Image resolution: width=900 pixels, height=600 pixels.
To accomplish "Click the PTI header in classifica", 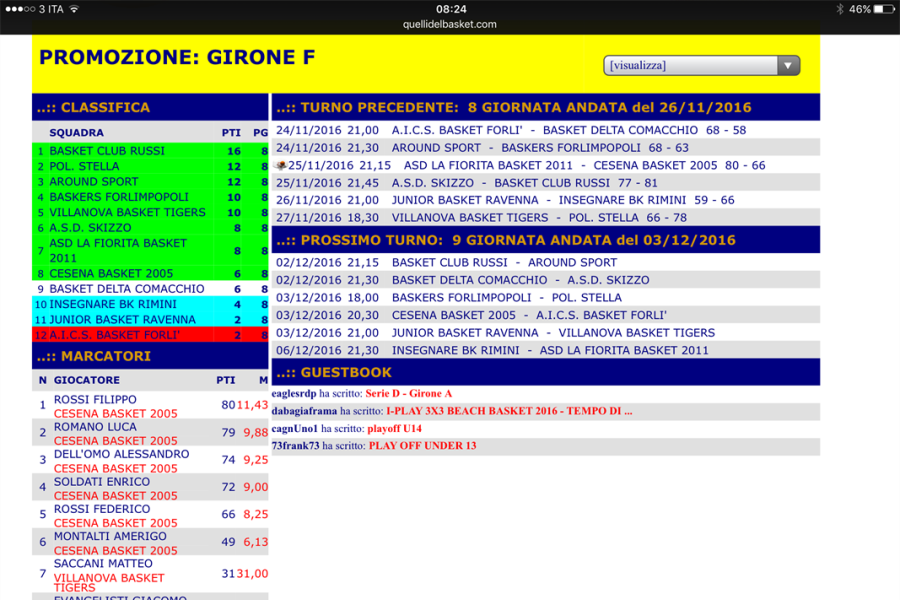I will (x=231, y=133).
